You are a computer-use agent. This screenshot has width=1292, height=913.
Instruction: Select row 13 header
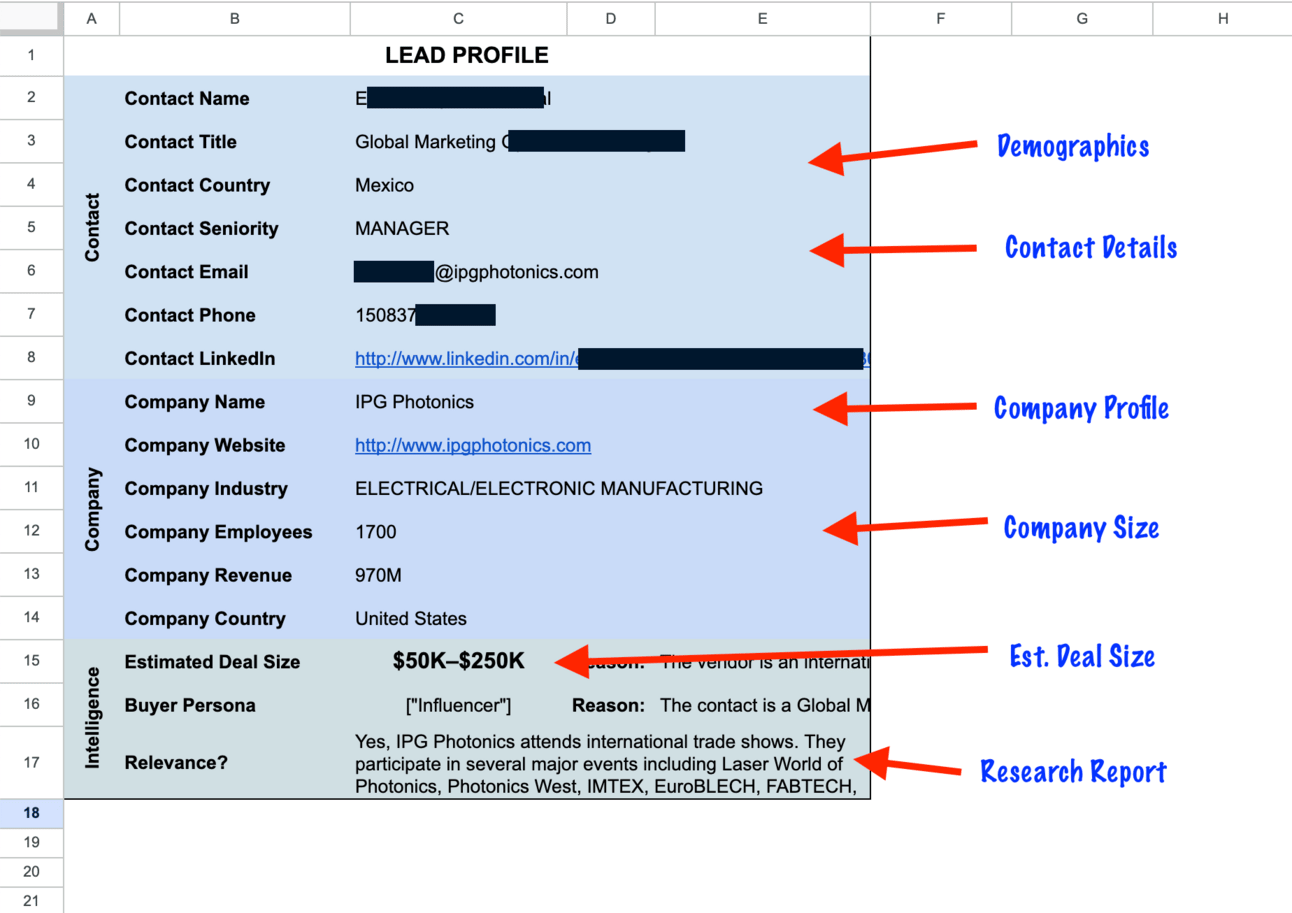point(32,575)
